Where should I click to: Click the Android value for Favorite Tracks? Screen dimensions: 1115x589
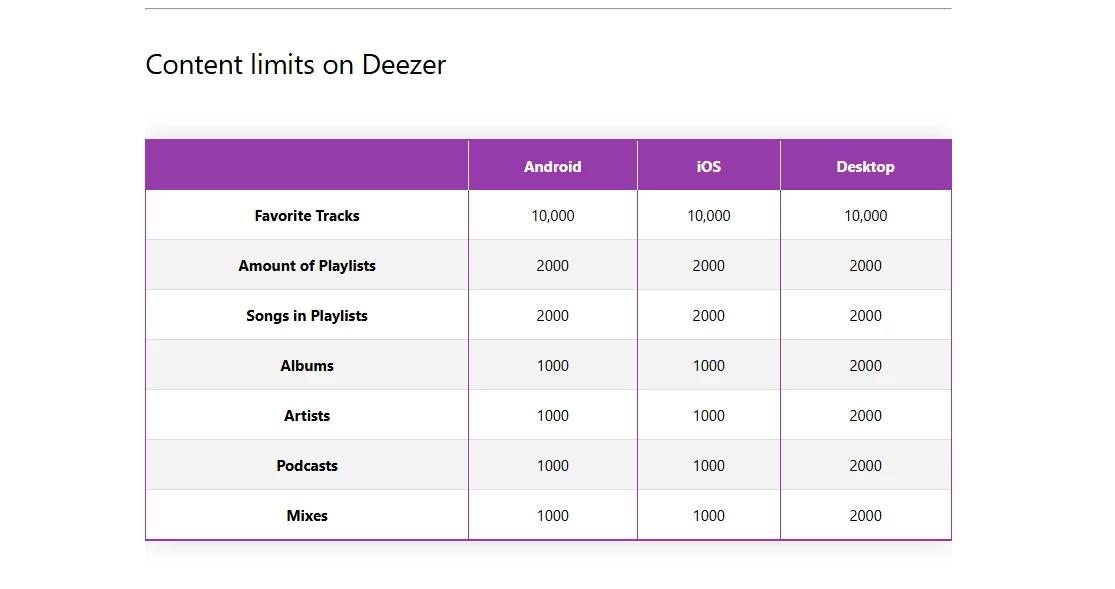pos(552,216)
